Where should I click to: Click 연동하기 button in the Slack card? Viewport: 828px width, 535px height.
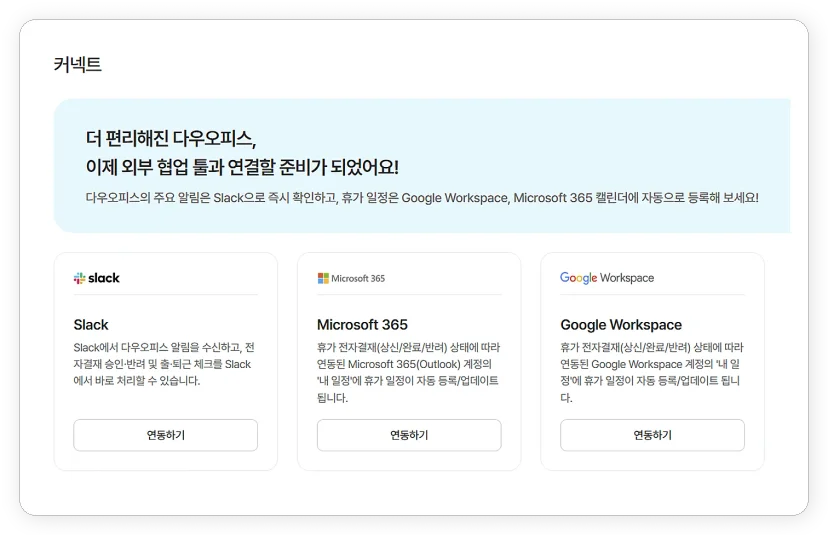click(165, 435)
